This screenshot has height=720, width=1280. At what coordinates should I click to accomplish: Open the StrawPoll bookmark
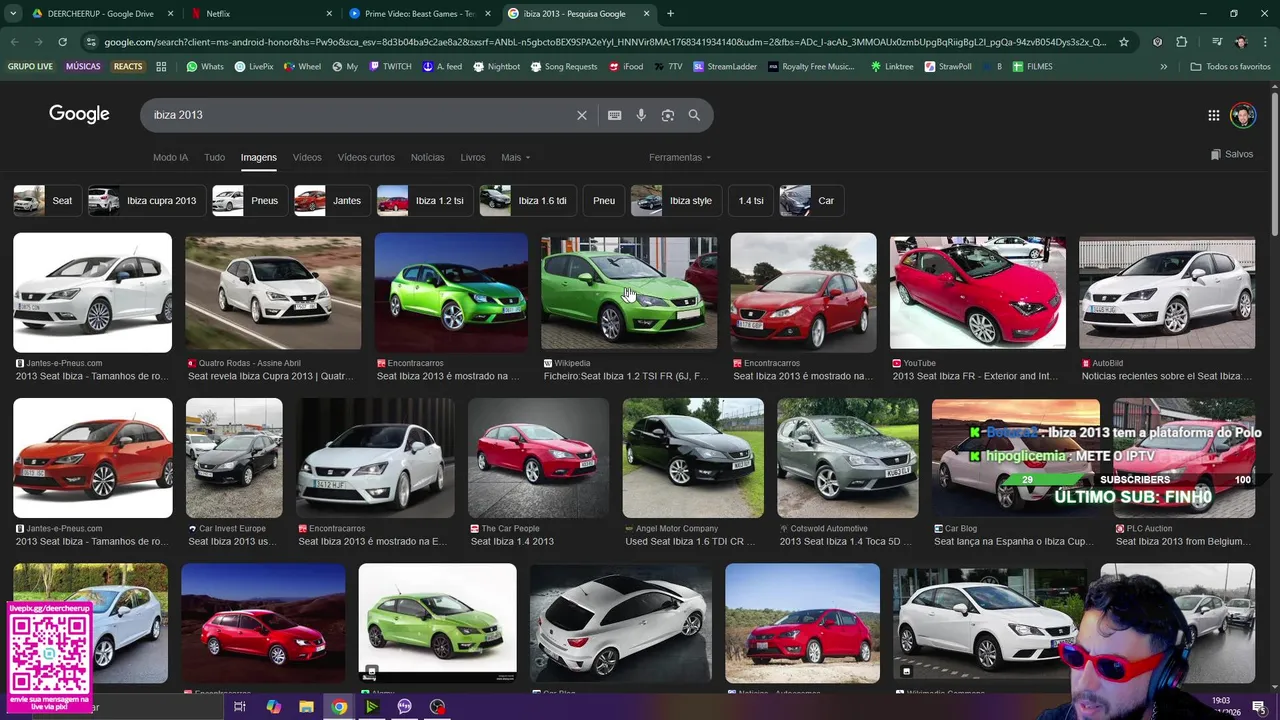[x=948, y=66]
